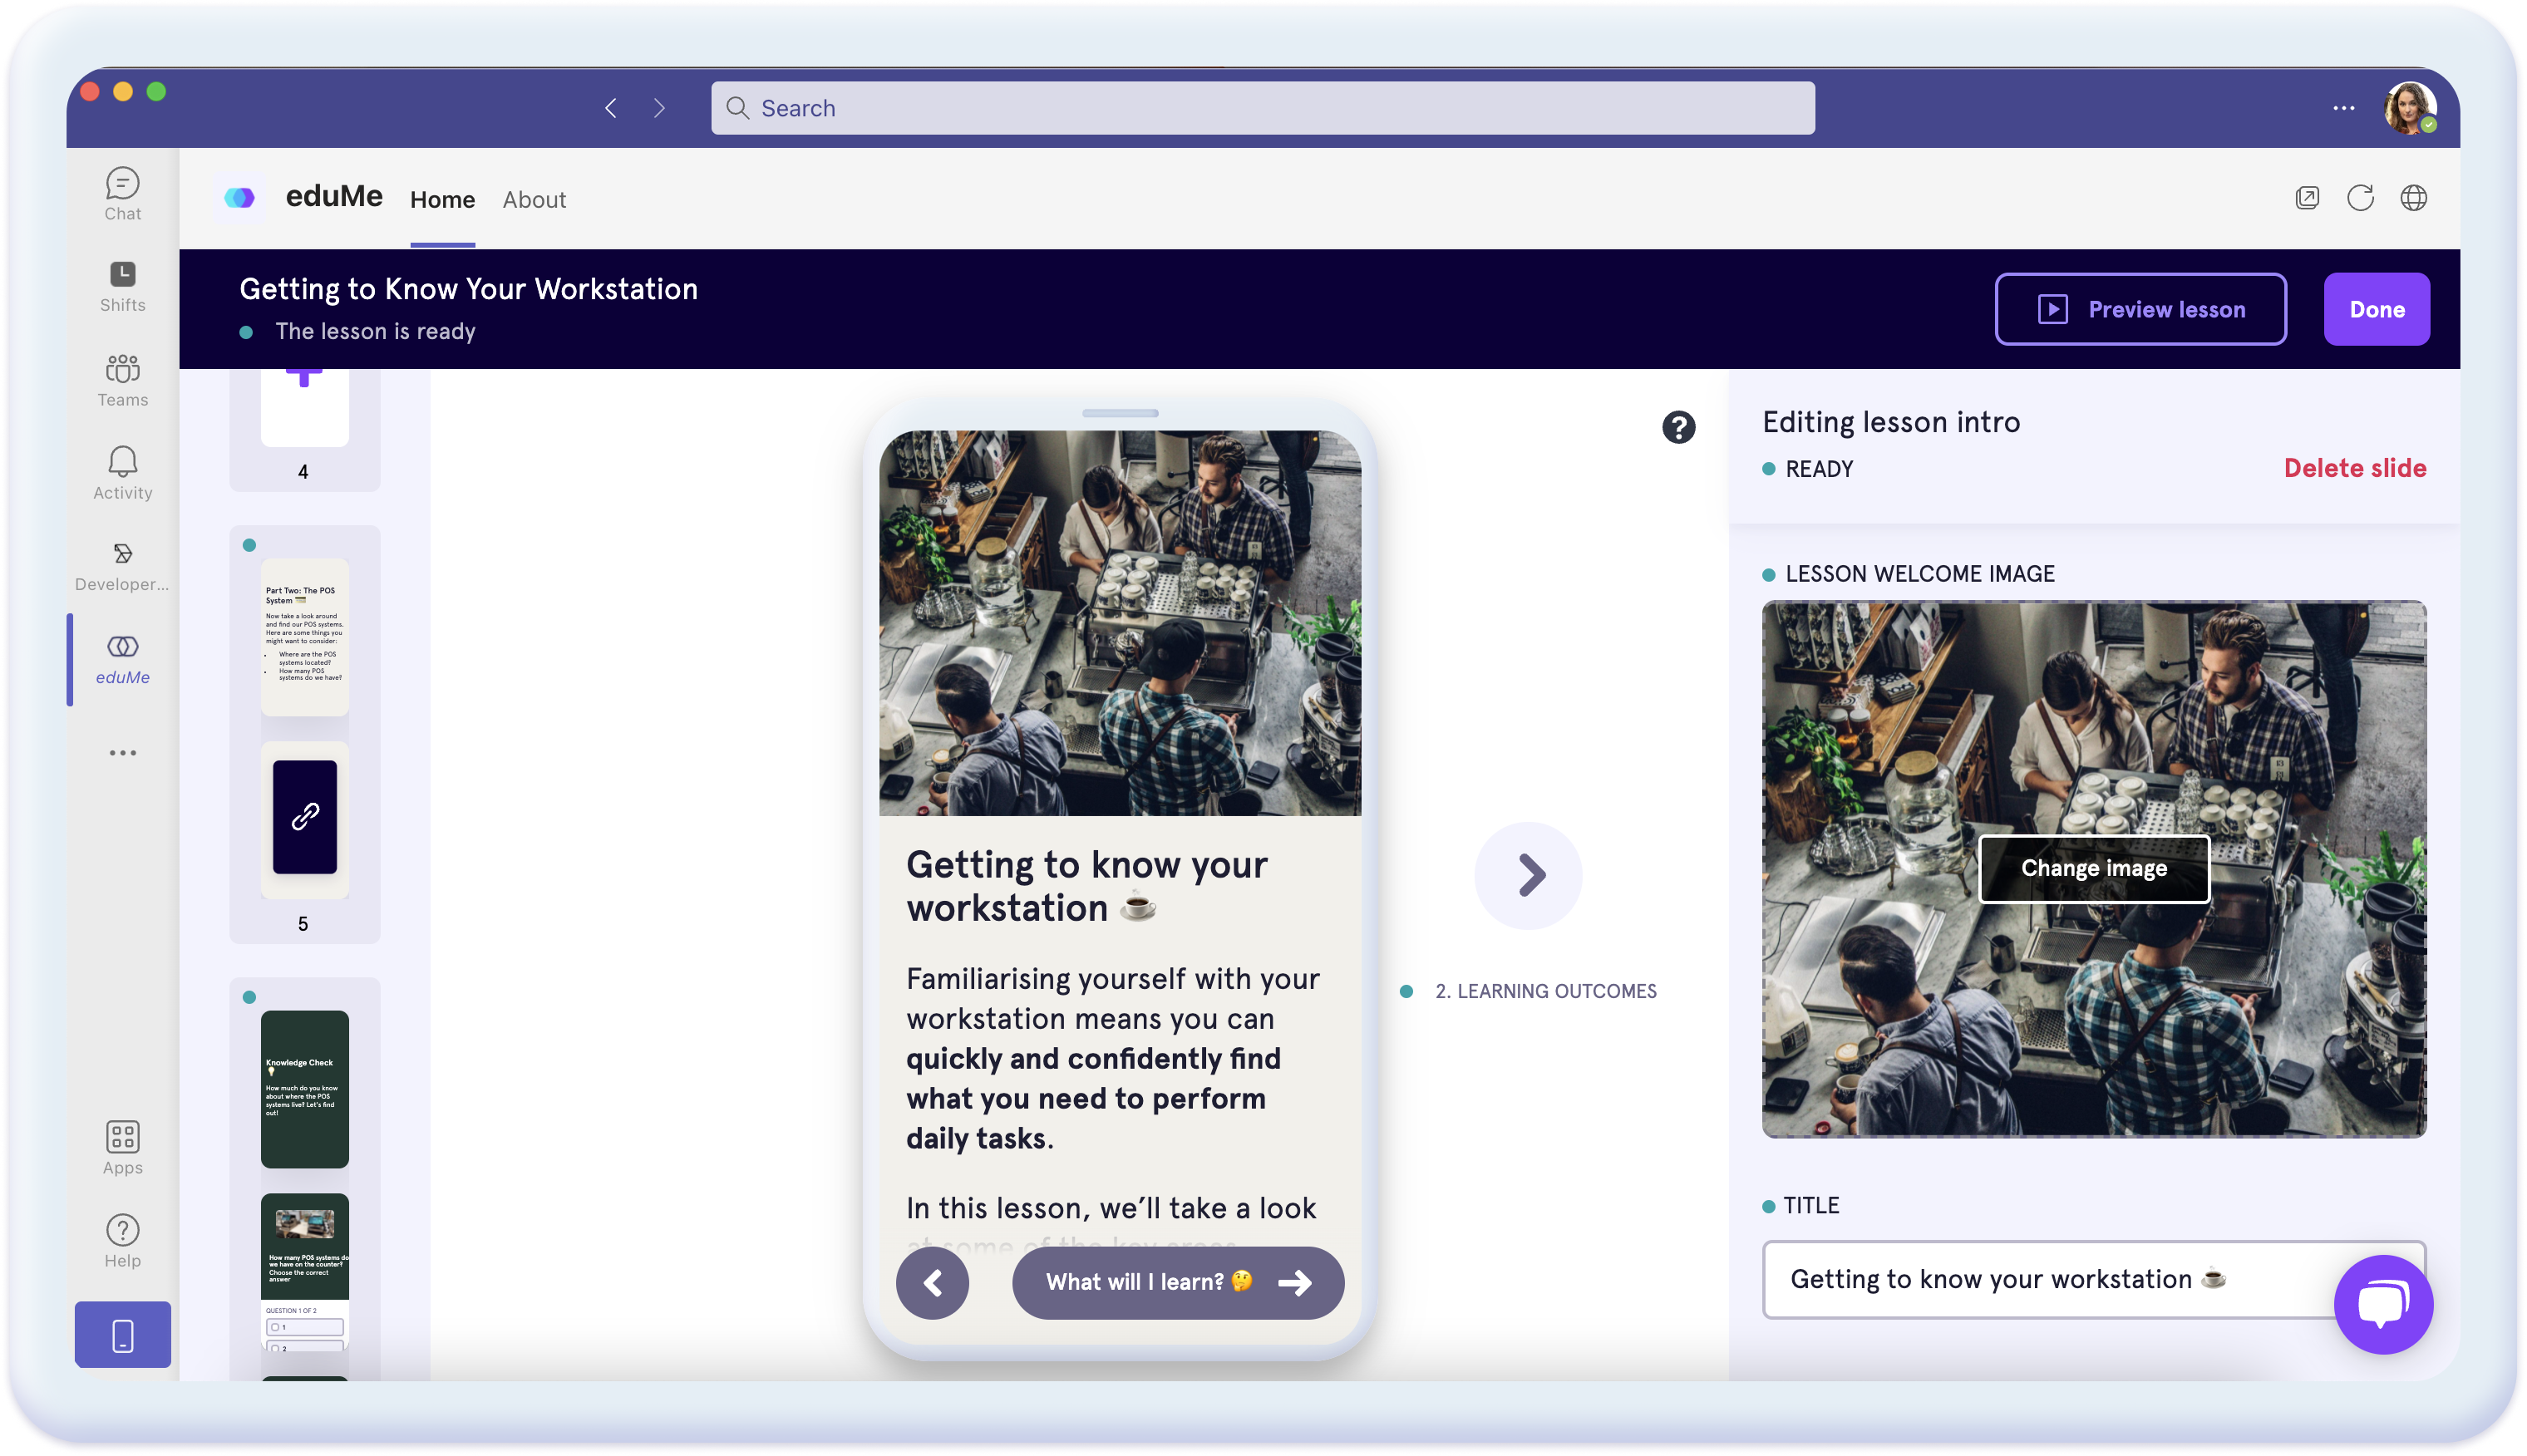
Task: Expand the more apps ellipsis in sidebar
Action: pyautogui.click(x=122, y=752)
